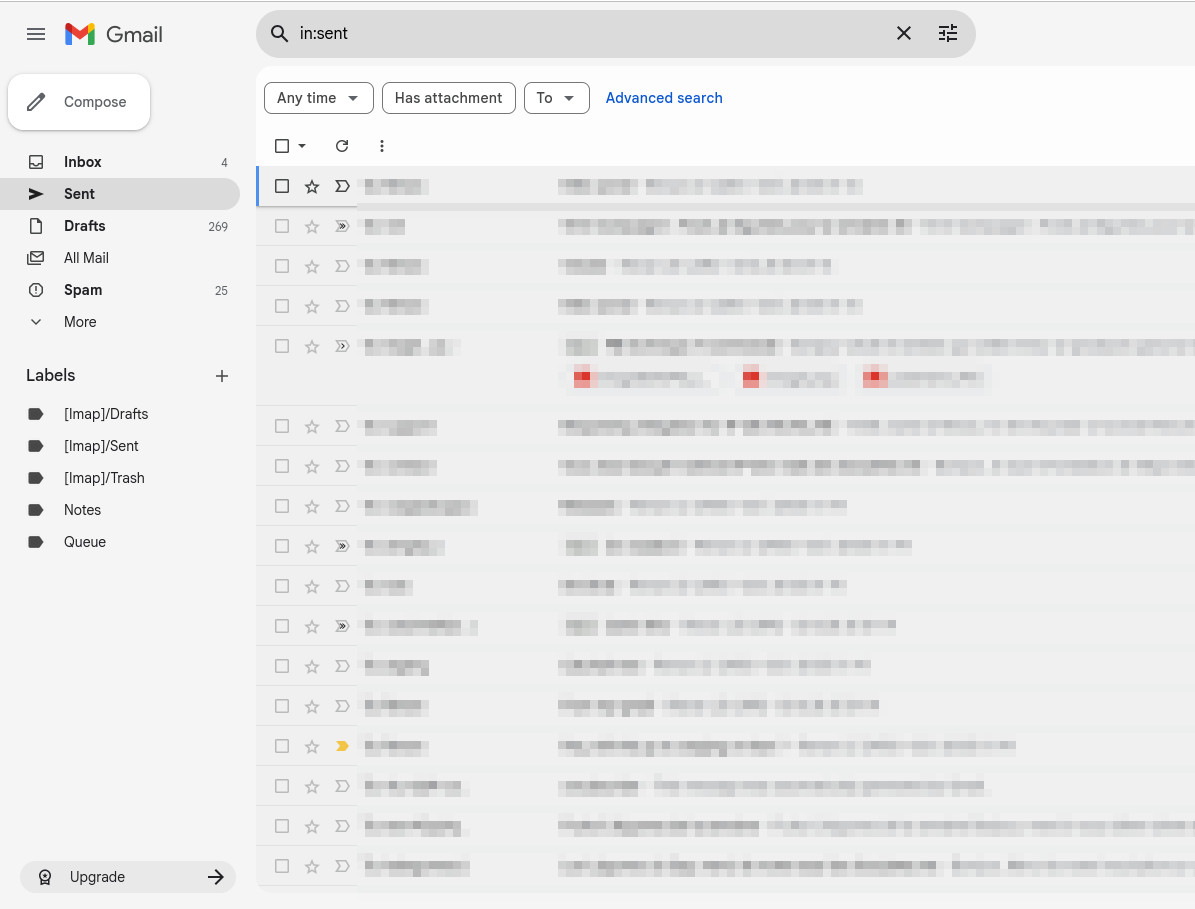This screenshot has width=1195, height=909.
Task: Tick the second email's checkbox
Action: (x=282, y=226)
